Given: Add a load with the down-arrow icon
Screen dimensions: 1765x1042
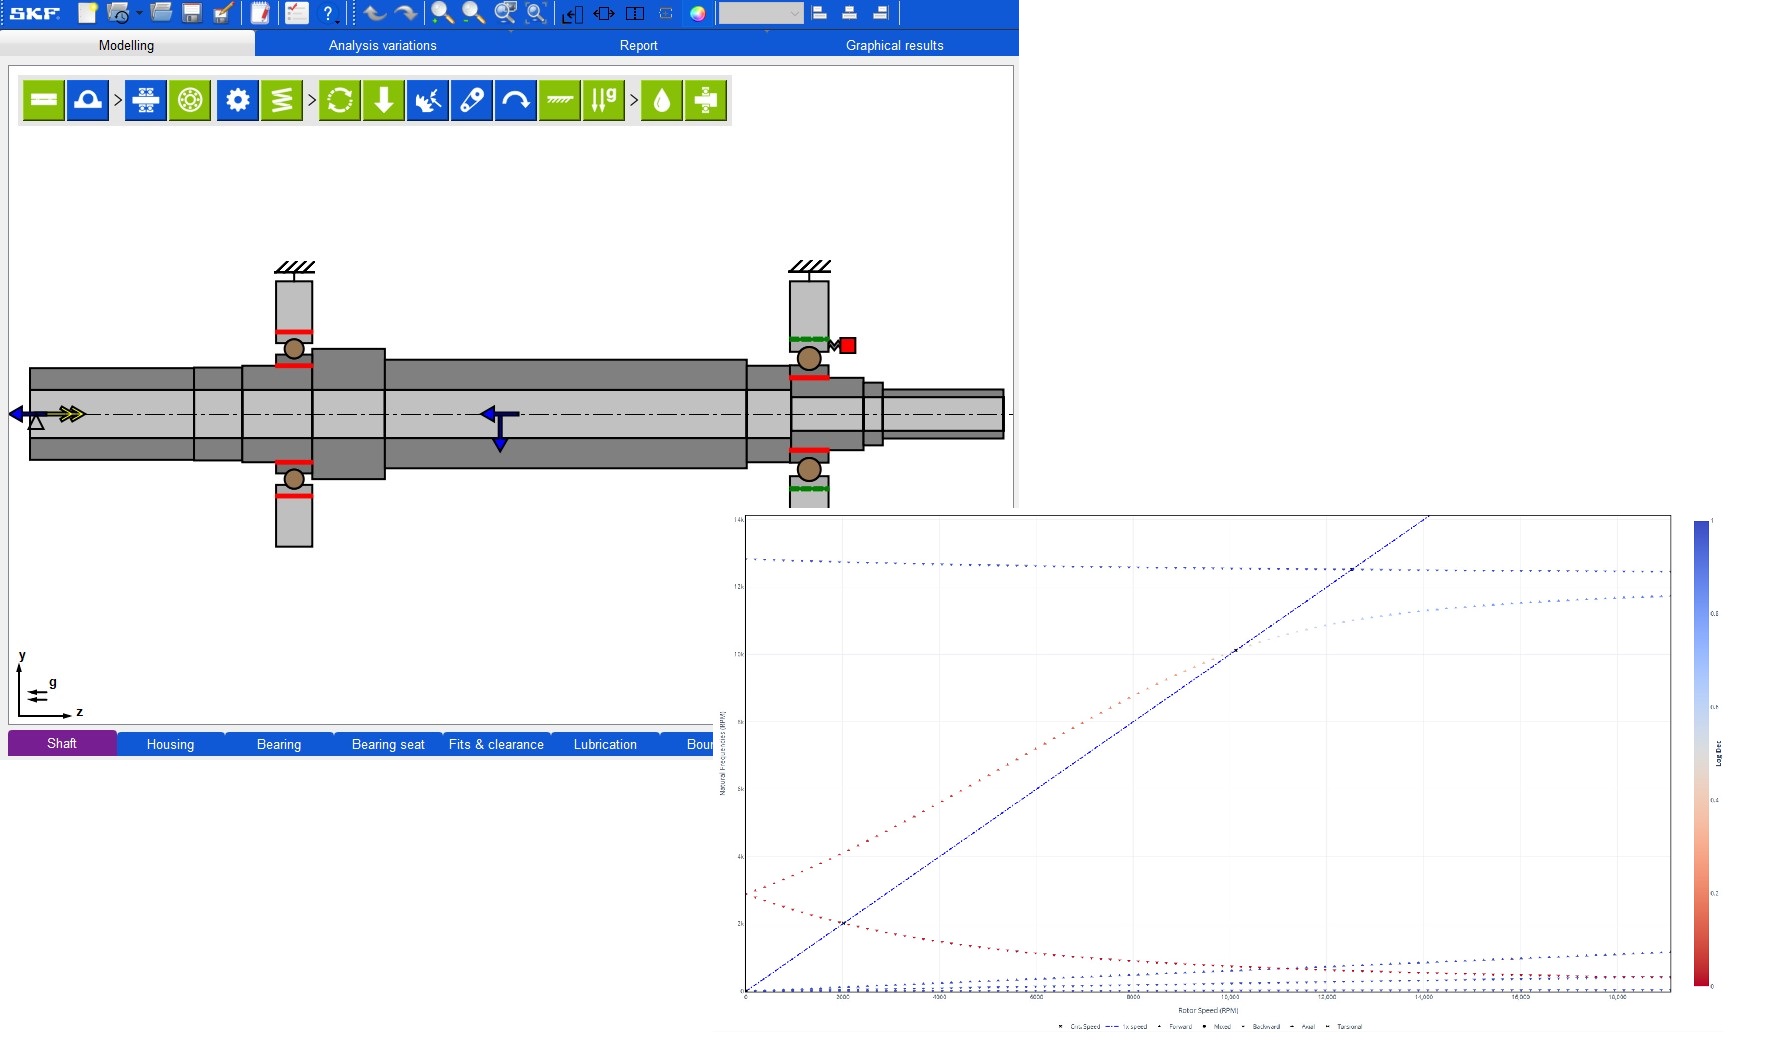Looking at the screenshot, I should point(384,100).
